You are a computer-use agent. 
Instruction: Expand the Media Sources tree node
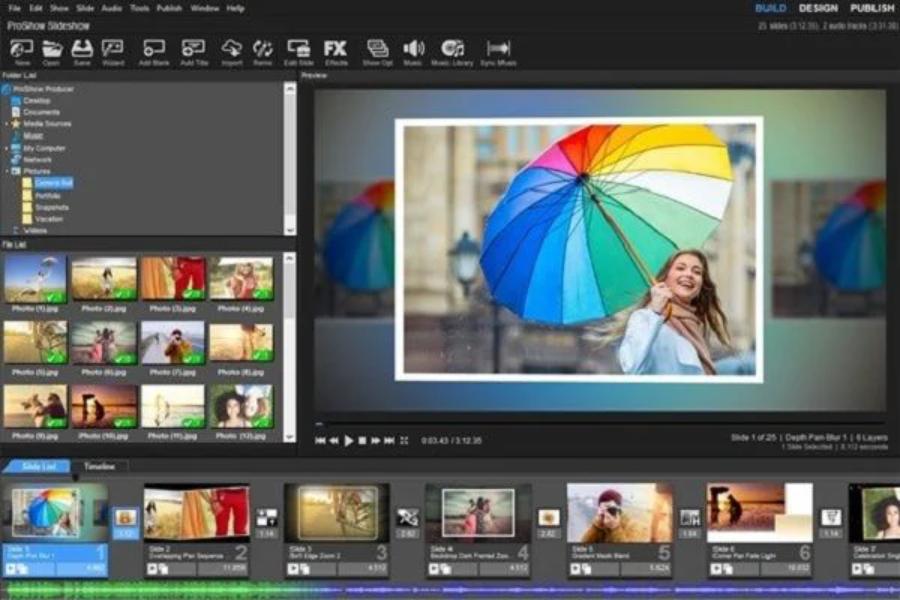click(x=6, y=124)
